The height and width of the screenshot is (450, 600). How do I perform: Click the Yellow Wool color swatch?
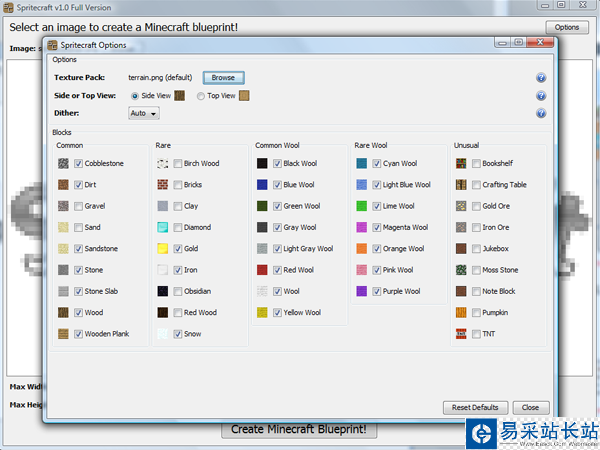click(262, 313)
